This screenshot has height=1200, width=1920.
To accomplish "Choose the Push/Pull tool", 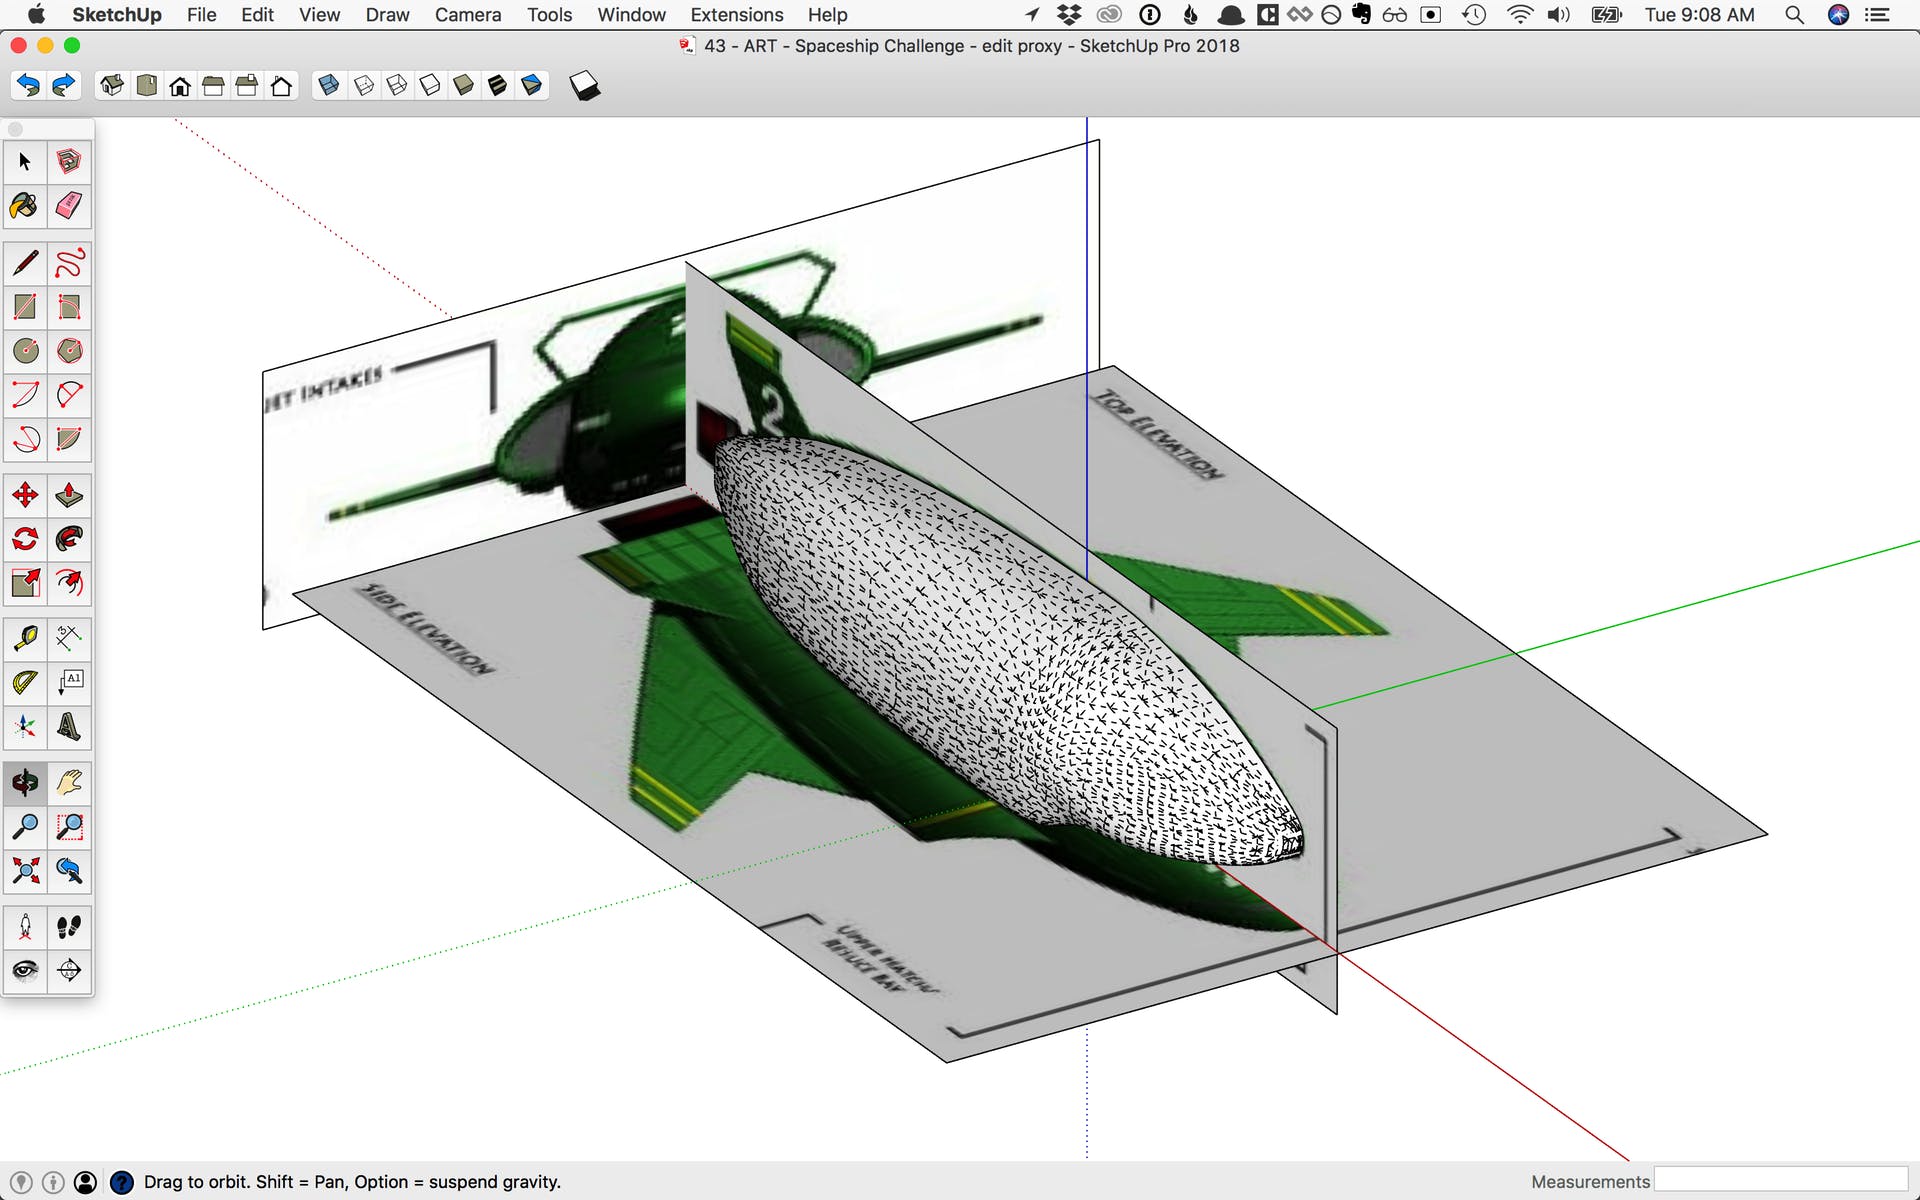I will (69, 495).
